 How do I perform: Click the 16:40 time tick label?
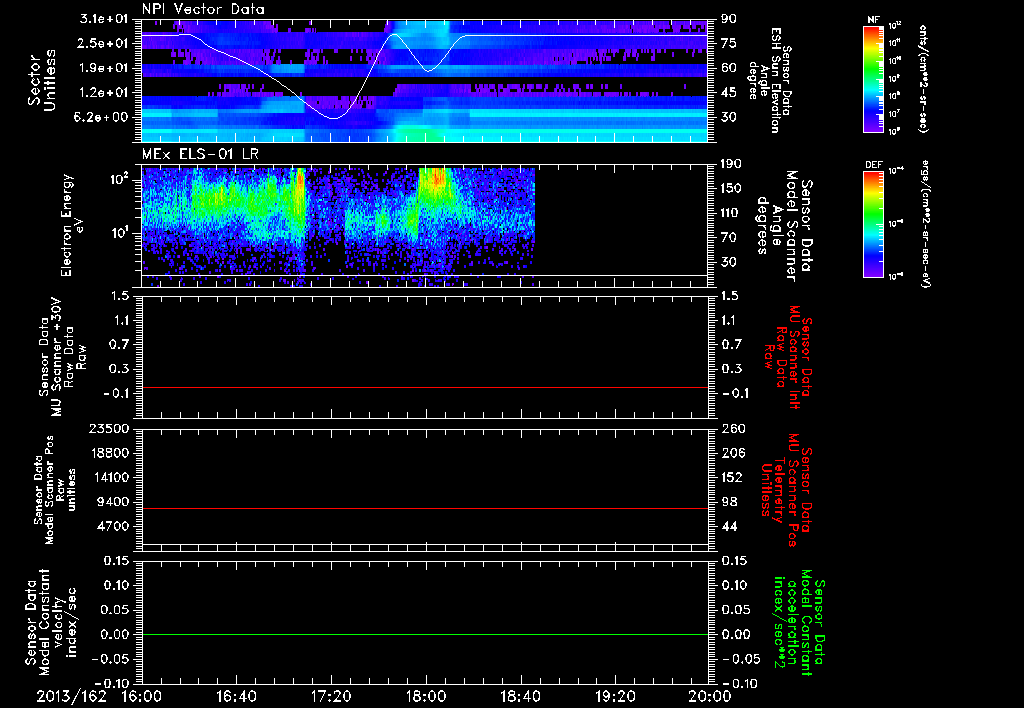tap(236, 696)
